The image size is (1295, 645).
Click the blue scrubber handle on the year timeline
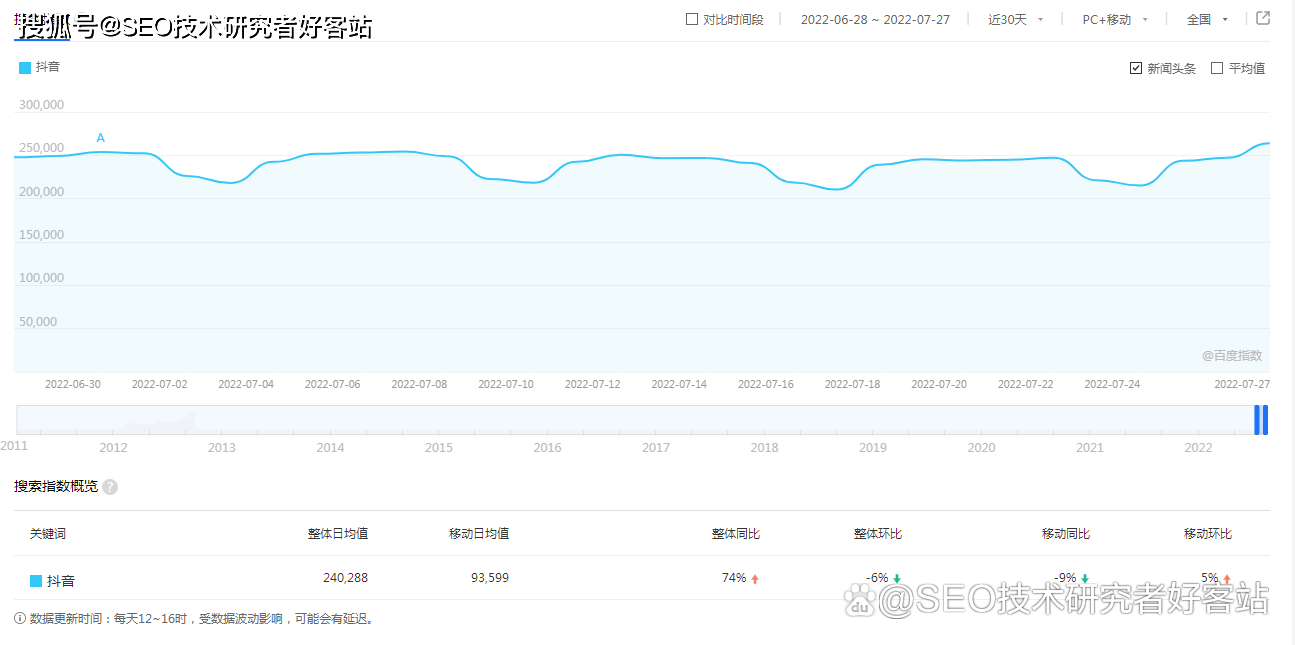pos(1261,420)
